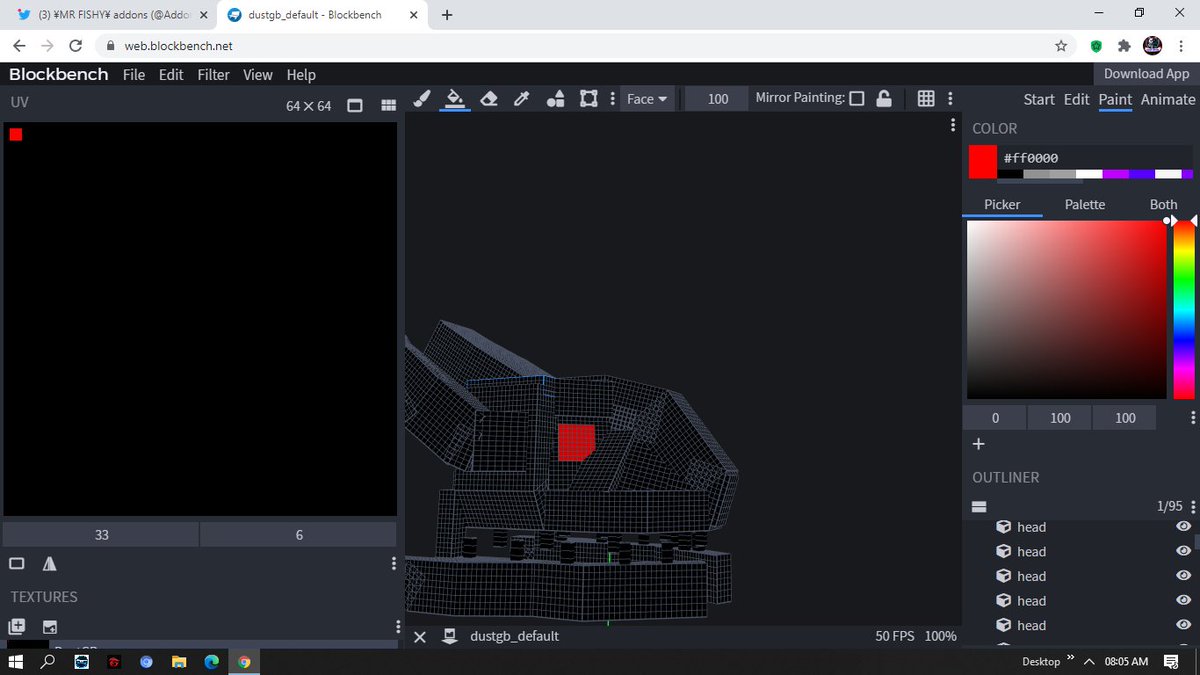Viewport: 1200px width, 675px height.
Task: Create a new texture in the Textures panel
Action: (17, 626)
